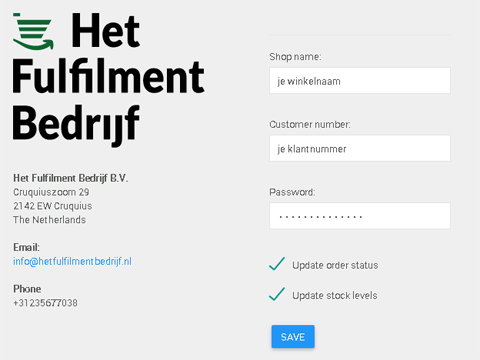Click the Password label text
Screen dimensions: 480x360
click(292, 192)
